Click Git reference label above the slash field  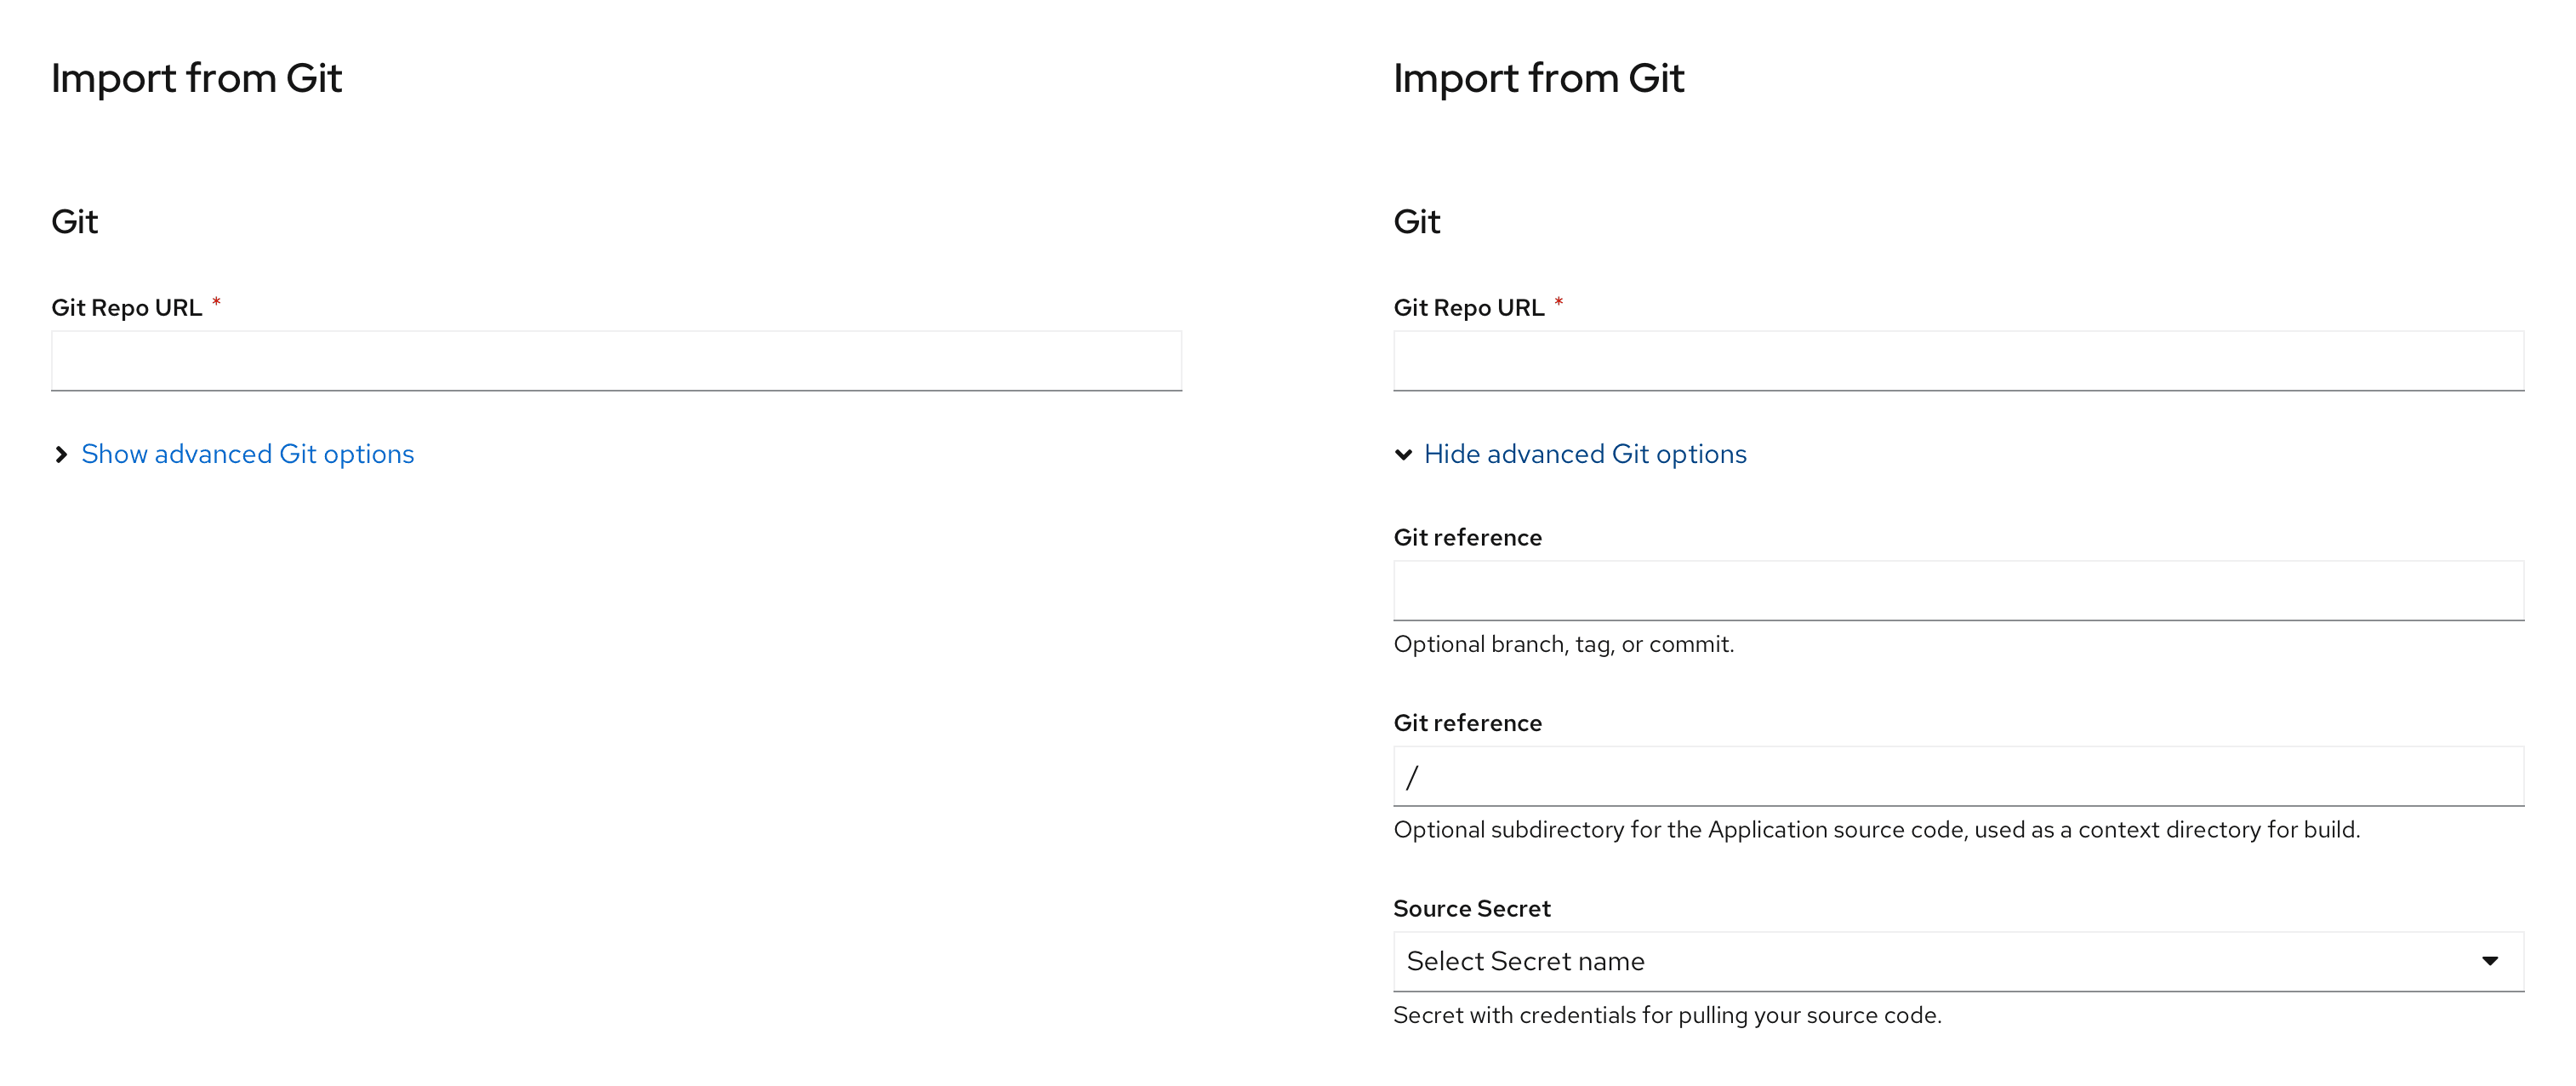[1467, 723]
